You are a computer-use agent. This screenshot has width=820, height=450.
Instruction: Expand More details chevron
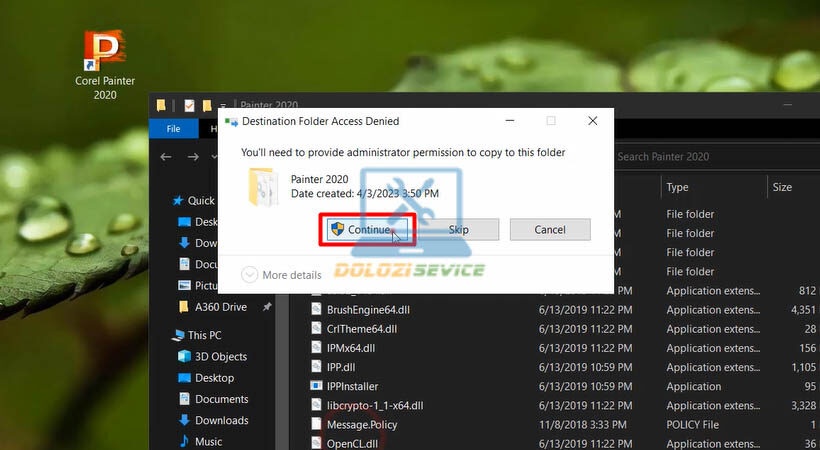[x=249, y=275]
